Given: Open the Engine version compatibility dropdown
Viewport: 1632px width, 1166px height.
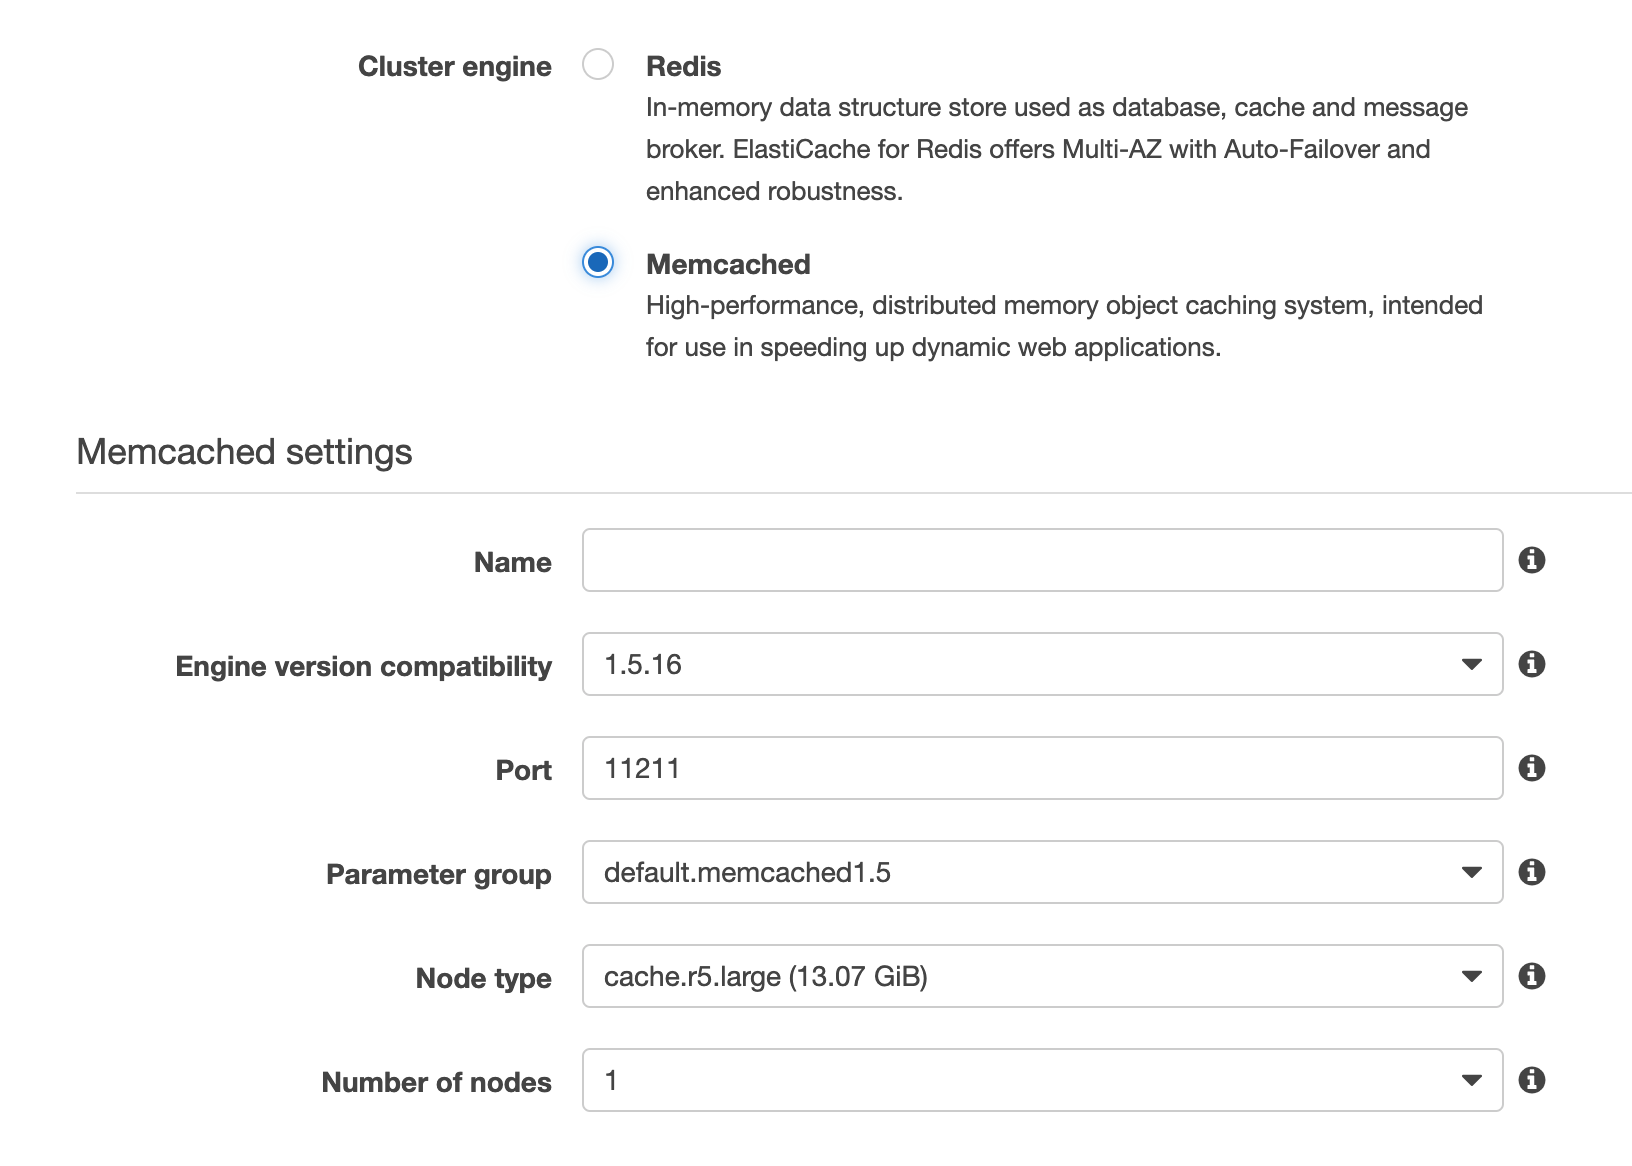Looking at the screenshot, I should 1042,664.
